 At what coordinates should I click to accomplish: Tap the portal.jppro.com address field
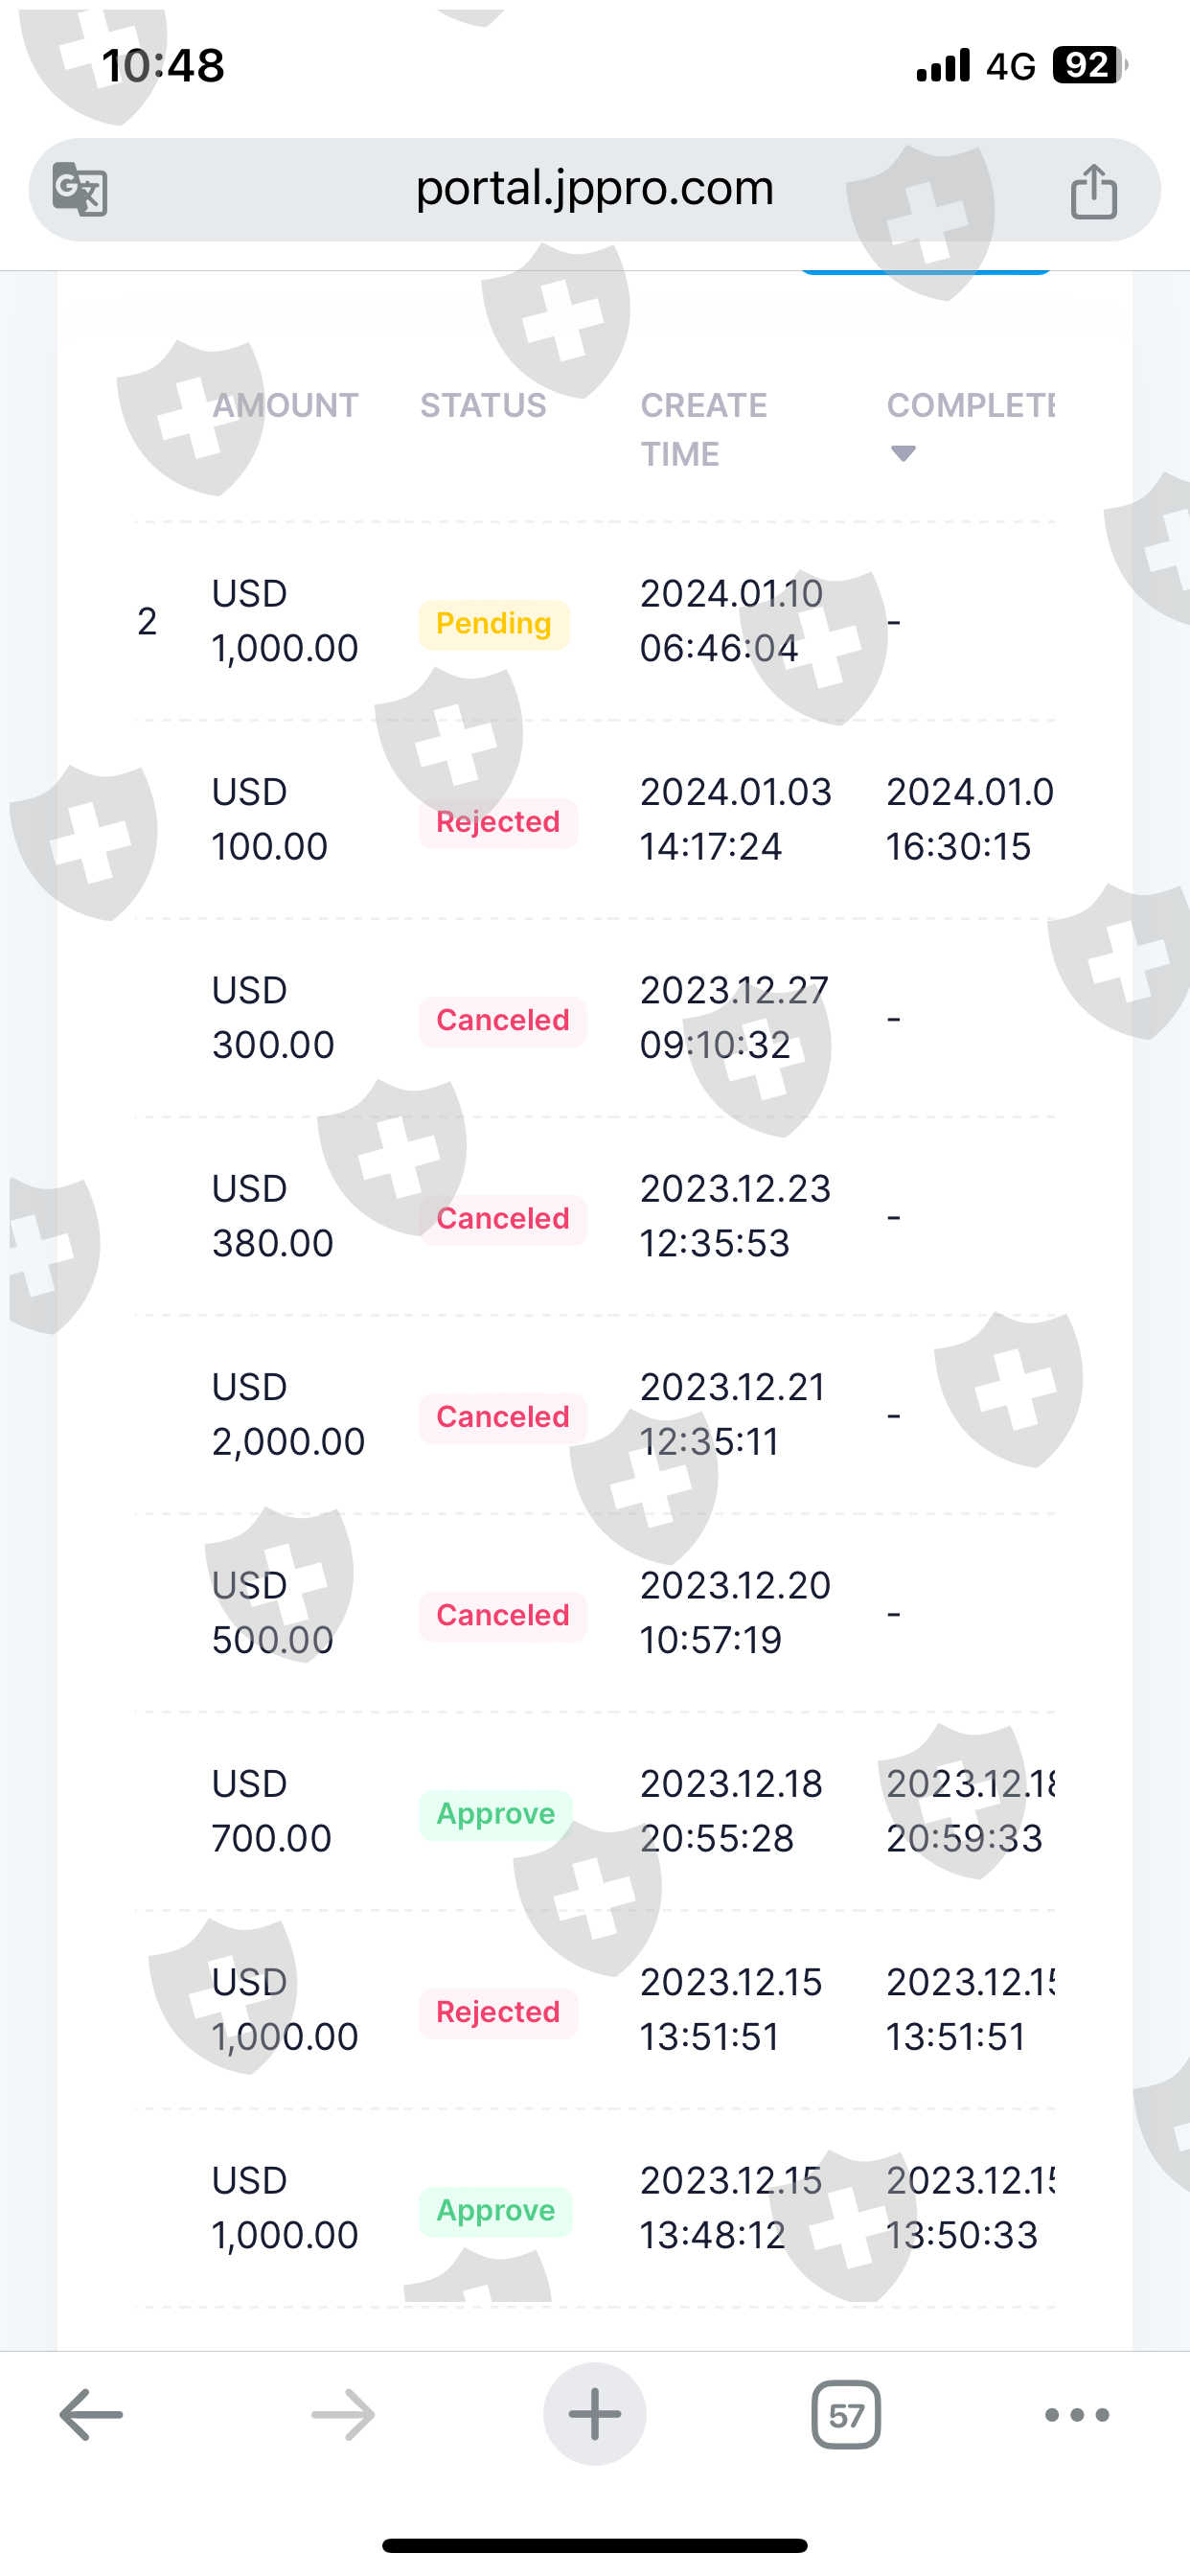point(594,188)
